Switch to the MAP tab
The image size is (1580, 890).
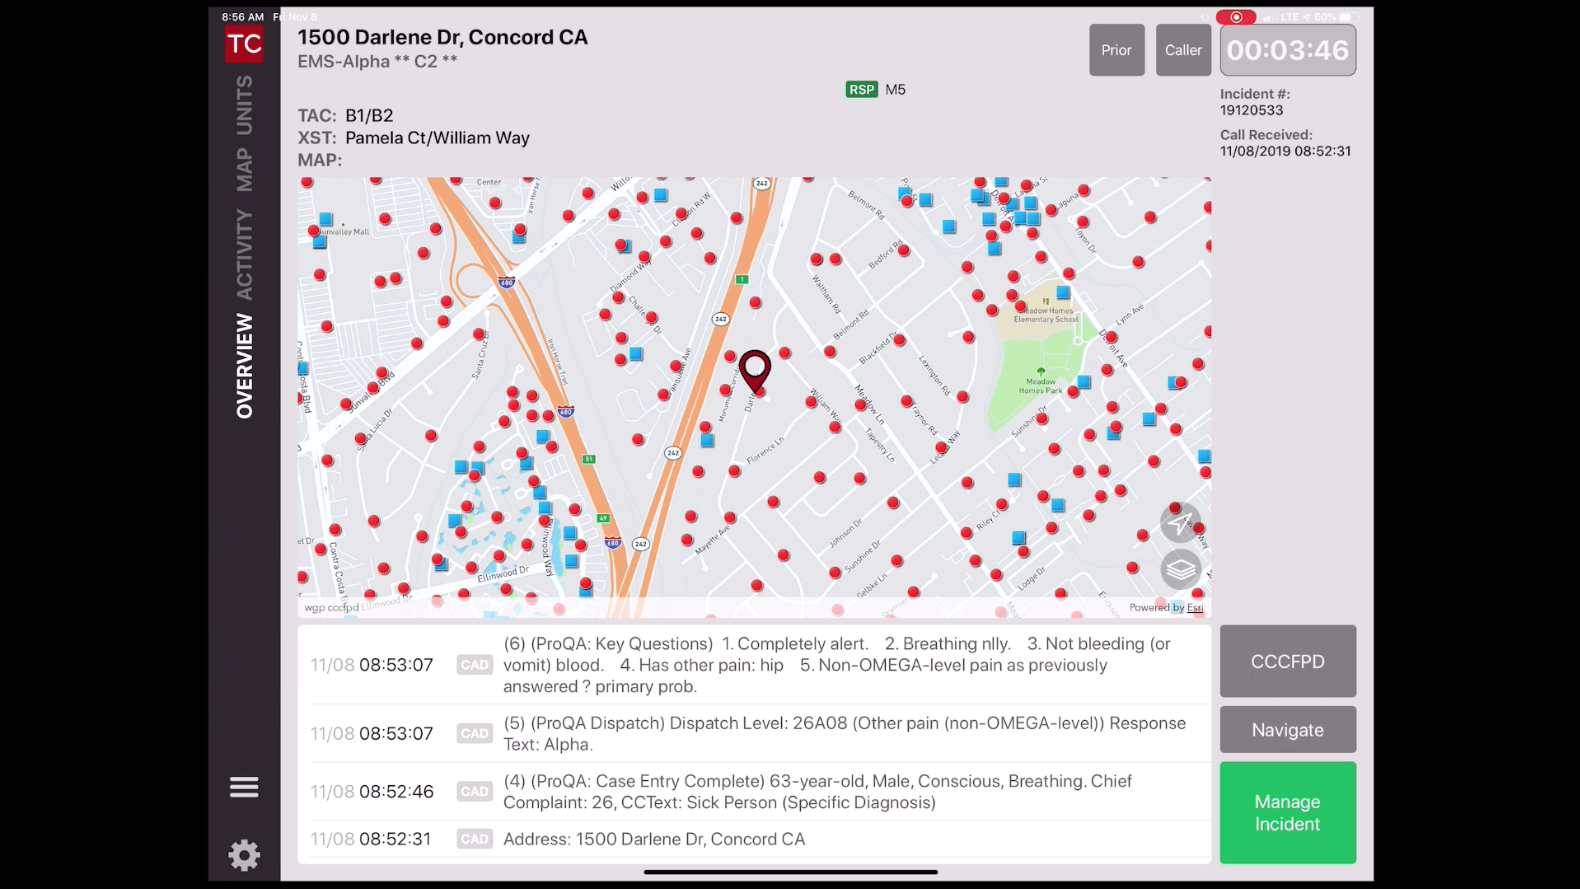pyautogui.click(x=244, y=169)
